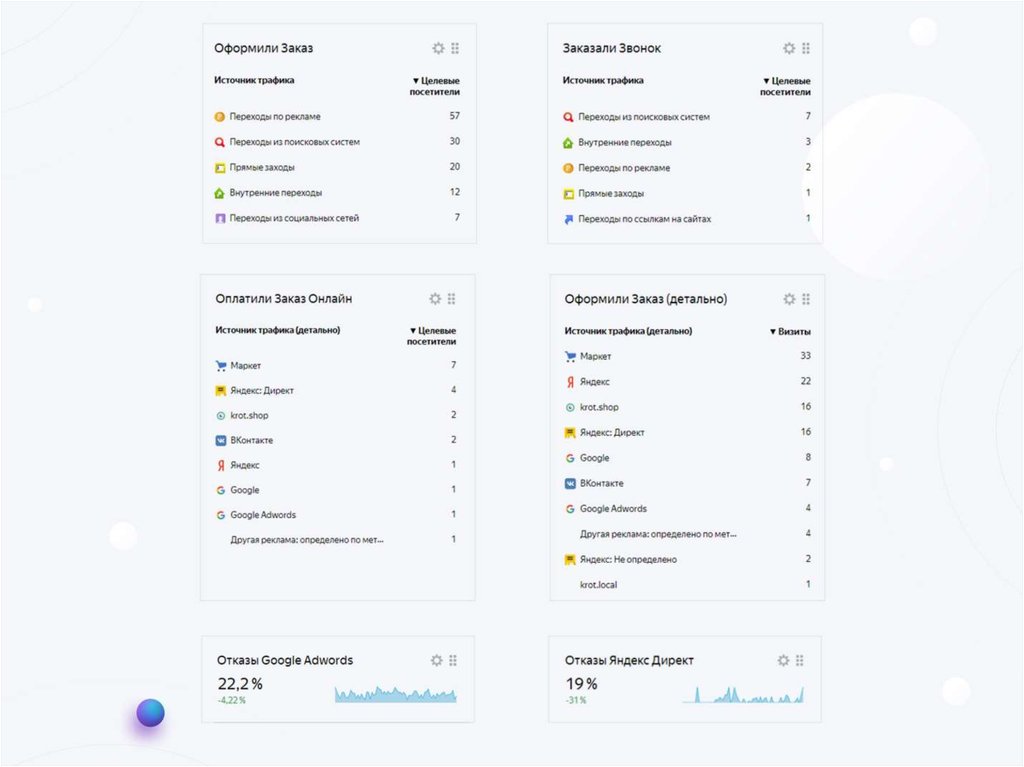Screen dimensions: 1024x767
Task: Open Внутренние переходы in Заказали Звонок widget
Action: (624, 143)
